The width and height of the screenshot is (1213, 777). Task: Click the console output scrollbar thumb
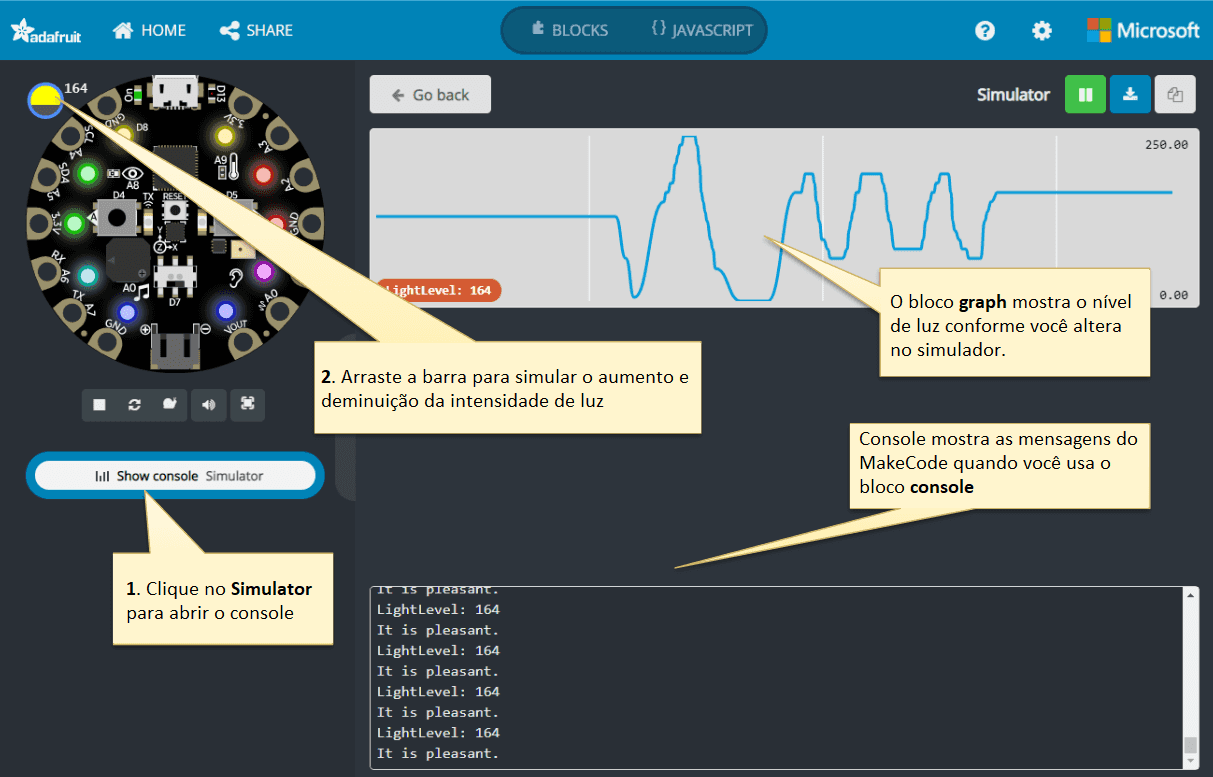click(x=1190, y=745)
